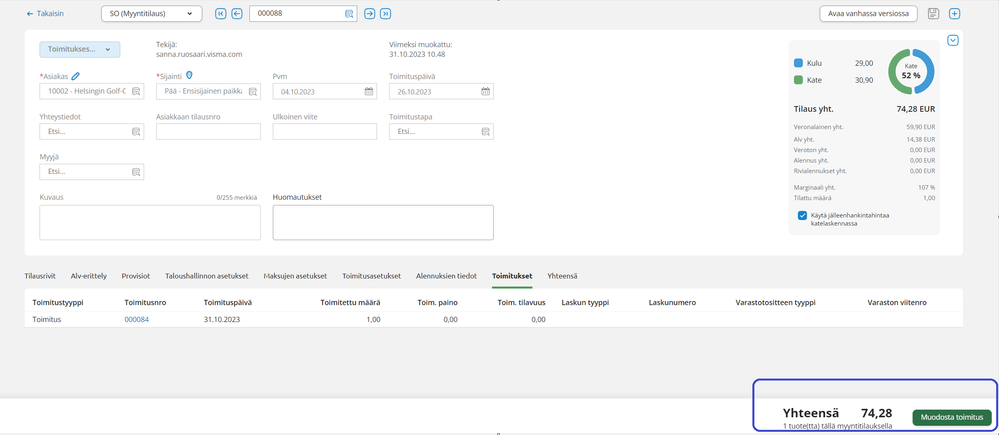Click the Muodosta toimitus button
The height and width of the screenshot is (435, 999).
(x=951, y=417)
